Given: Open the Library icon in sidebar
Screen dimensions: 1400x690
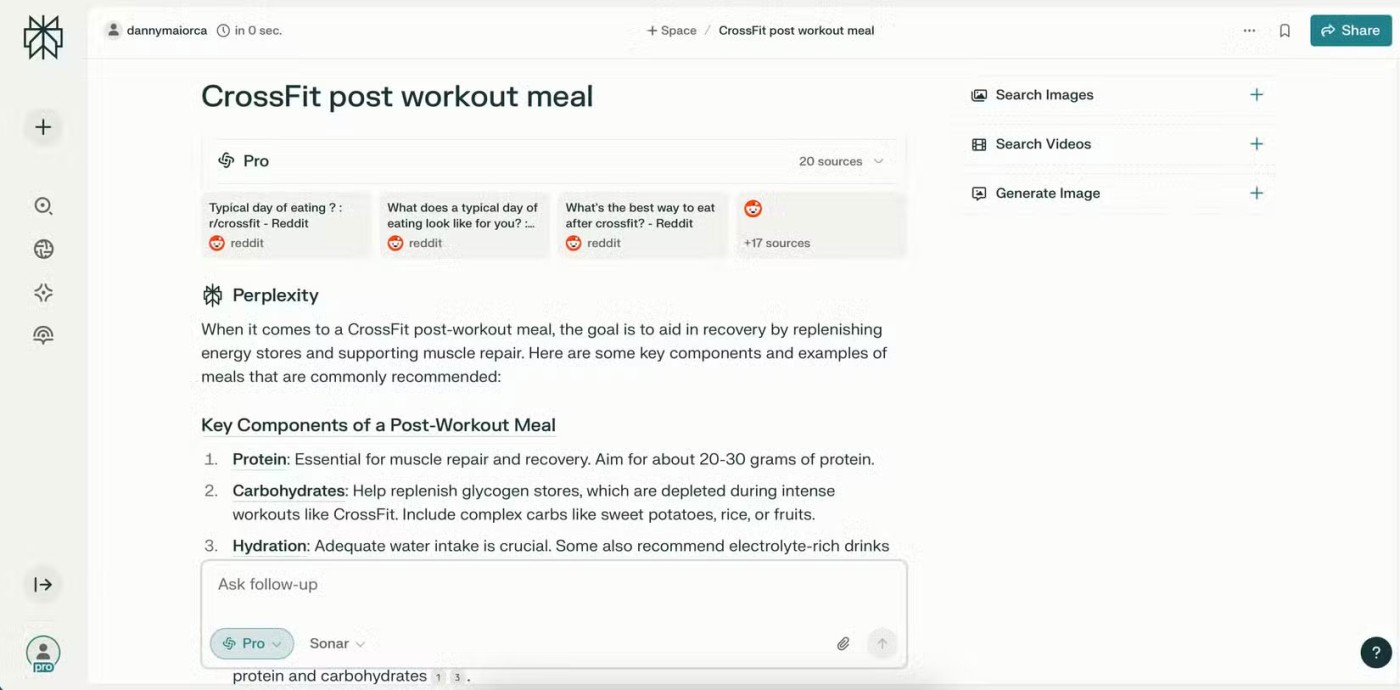Looking at the screenshot, I should 43,336.
